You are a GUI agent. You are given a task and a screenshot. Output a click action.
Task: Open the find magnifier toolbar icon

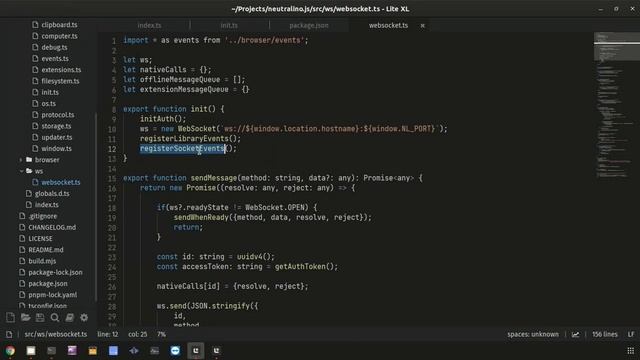click(55, 318)
